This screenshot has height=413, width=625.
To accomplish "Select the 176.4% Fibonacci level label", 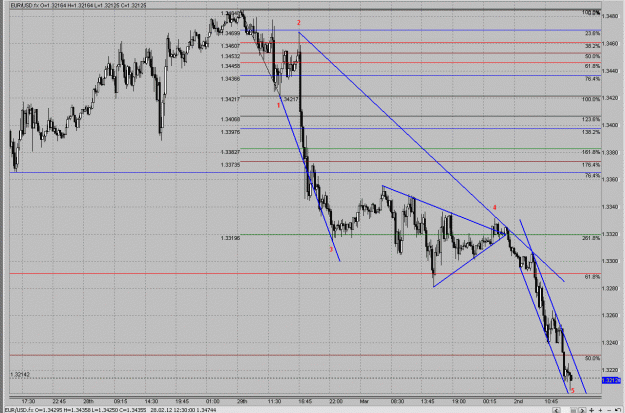I will tap(592, 165).
